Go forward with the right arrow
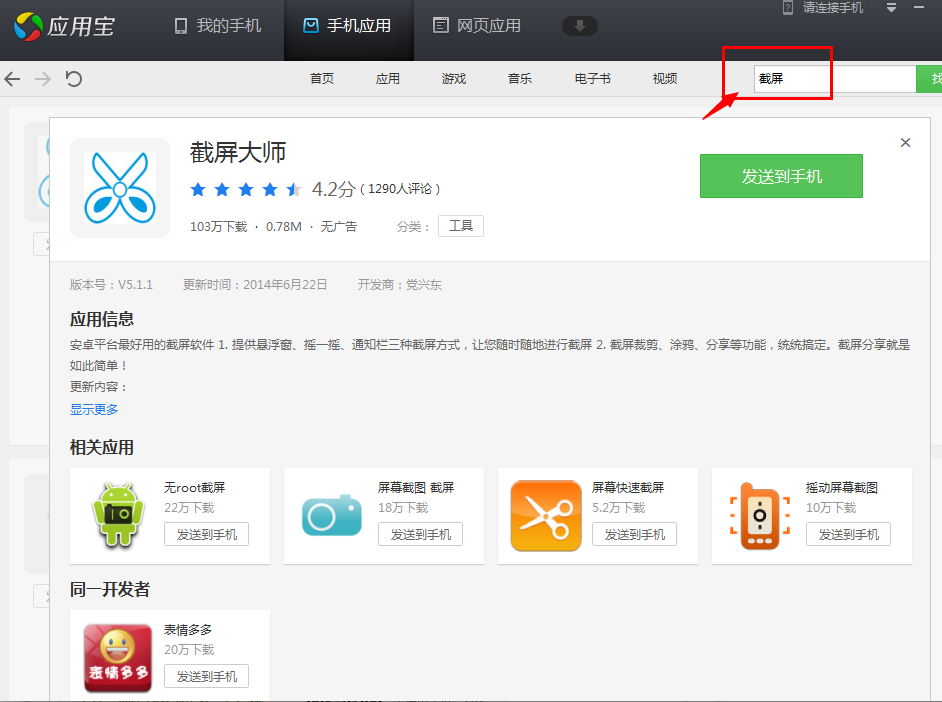 43,79
